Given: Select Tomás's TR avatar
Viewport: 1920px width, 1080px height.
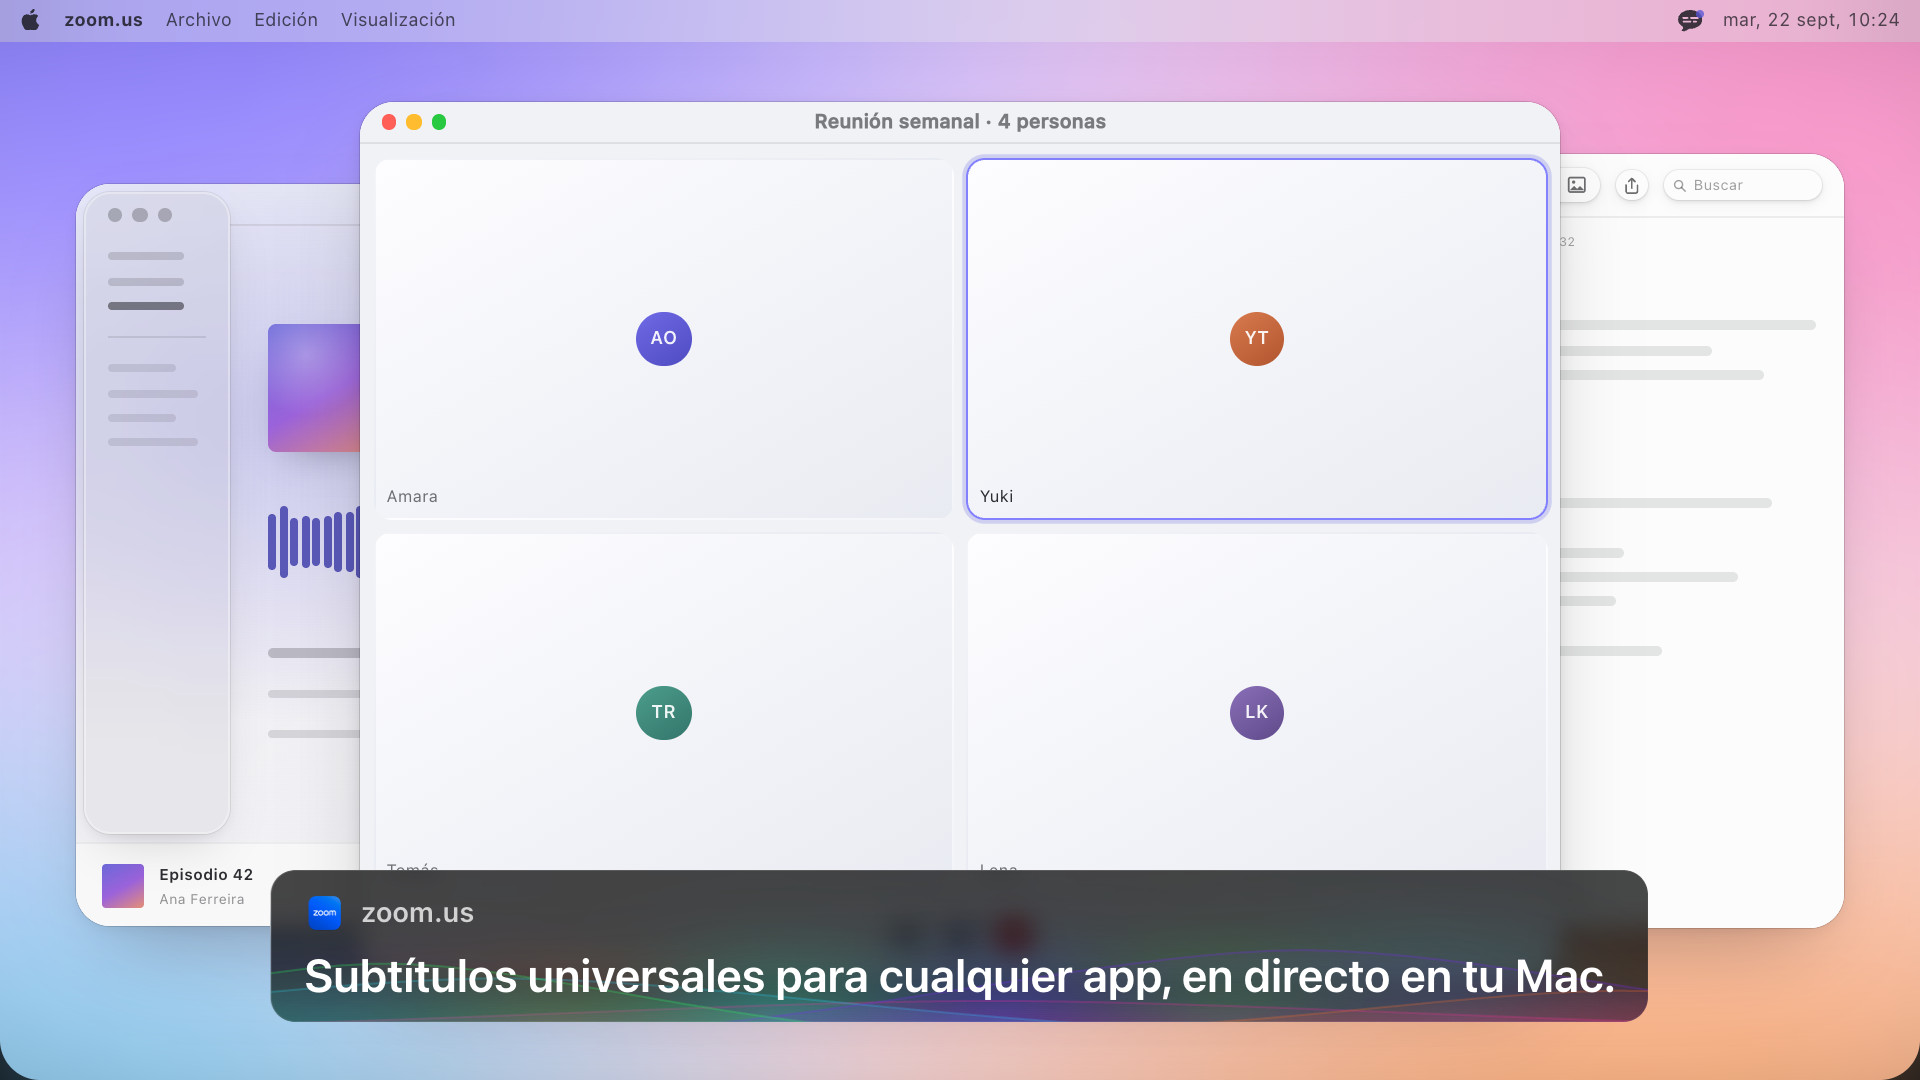Looking at the screenshot, I should pyautogui.click(x=664, y=712).
